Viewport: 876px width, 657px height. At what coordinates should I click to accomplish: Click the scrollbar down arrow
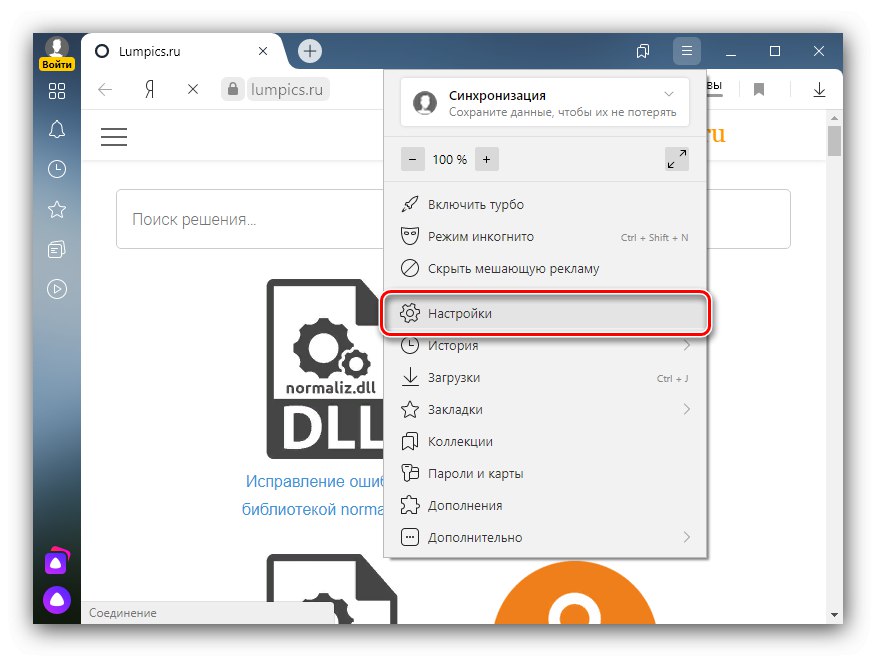pos(834,615)
